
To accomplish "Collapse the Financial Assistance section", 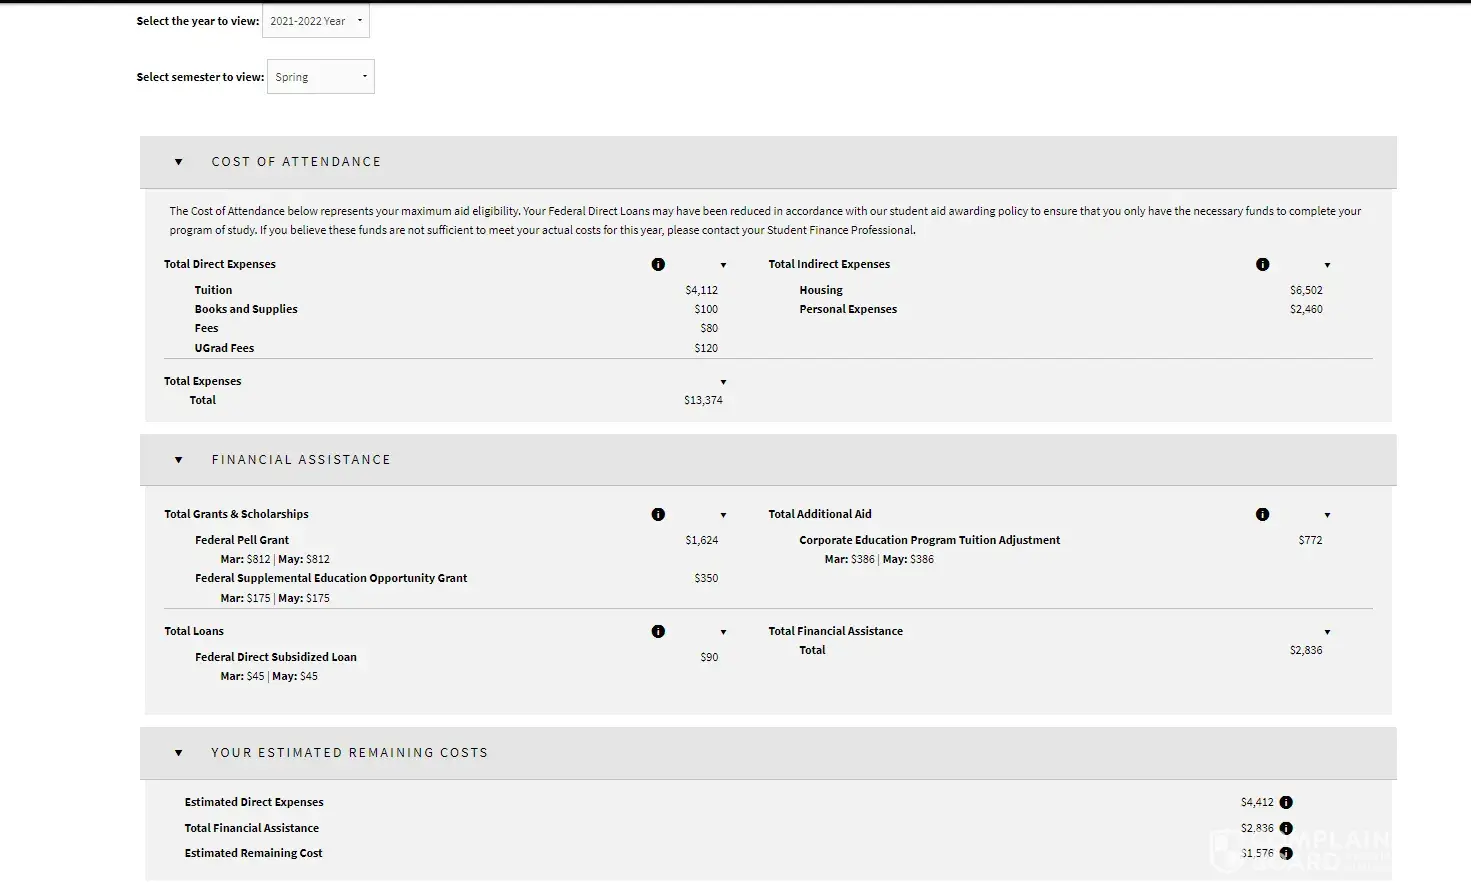I will click(x=179, y=460).
